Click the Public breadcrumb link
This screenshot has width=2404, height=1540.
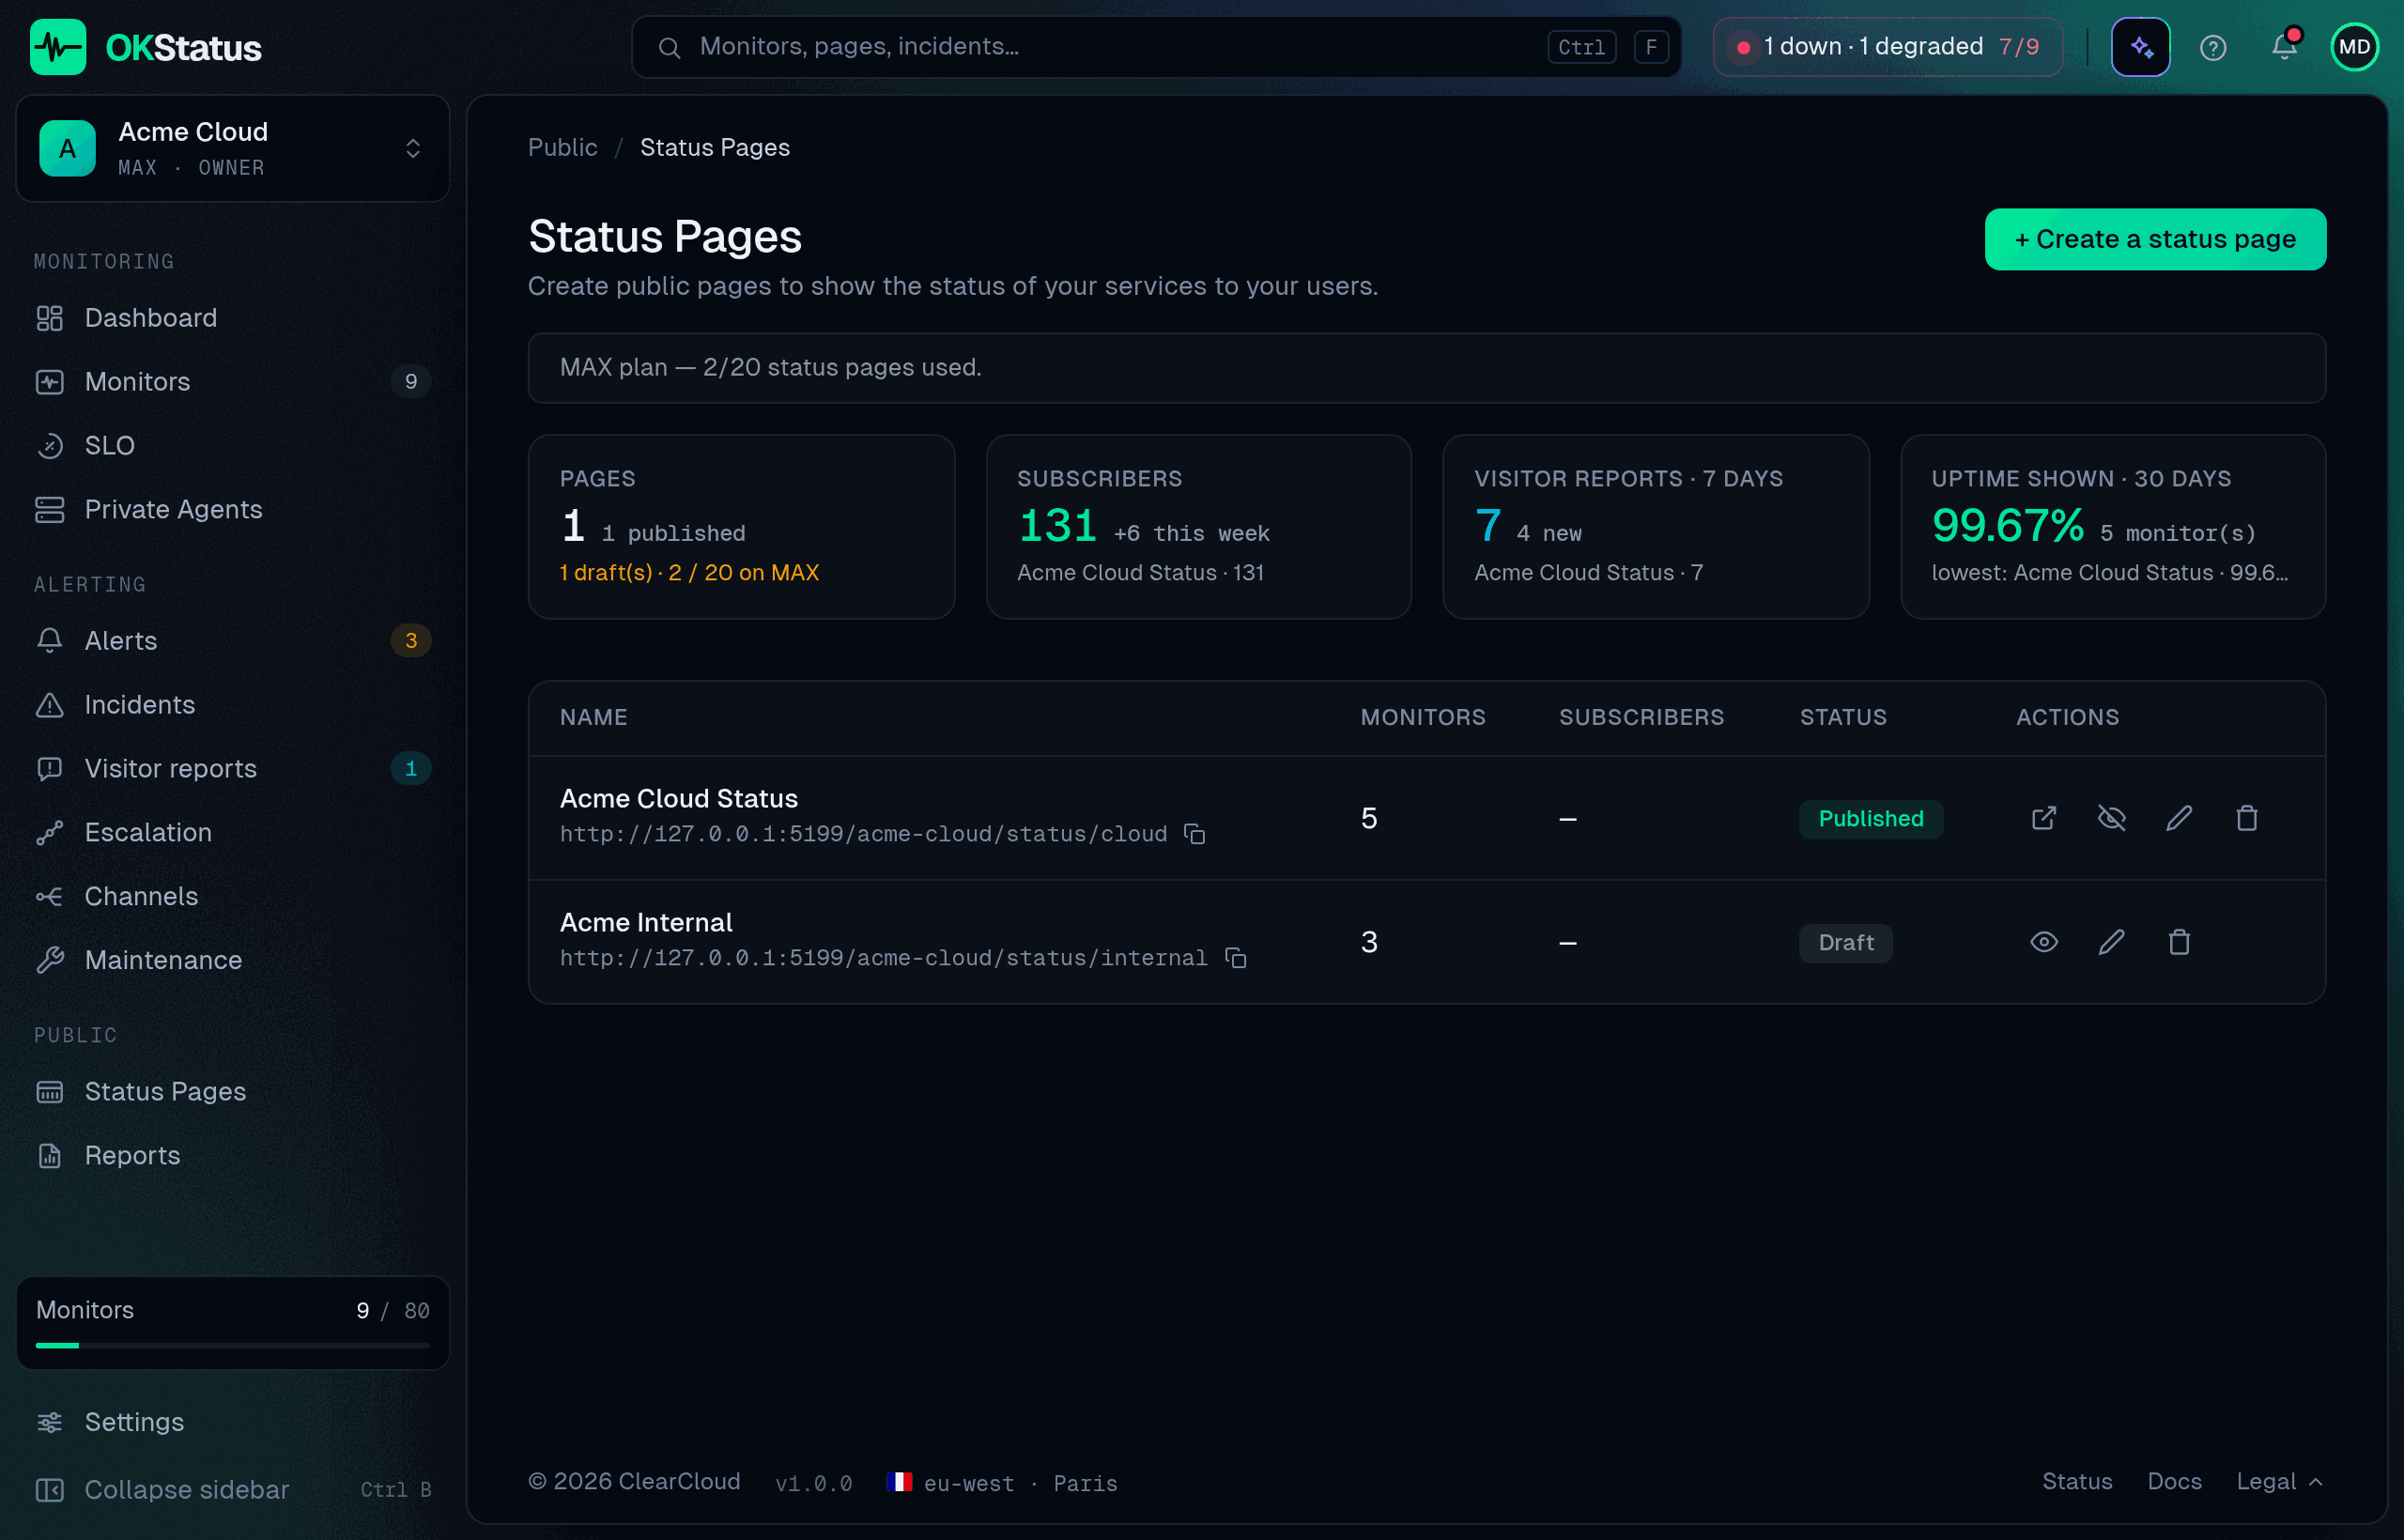click(x=562, y=148)
